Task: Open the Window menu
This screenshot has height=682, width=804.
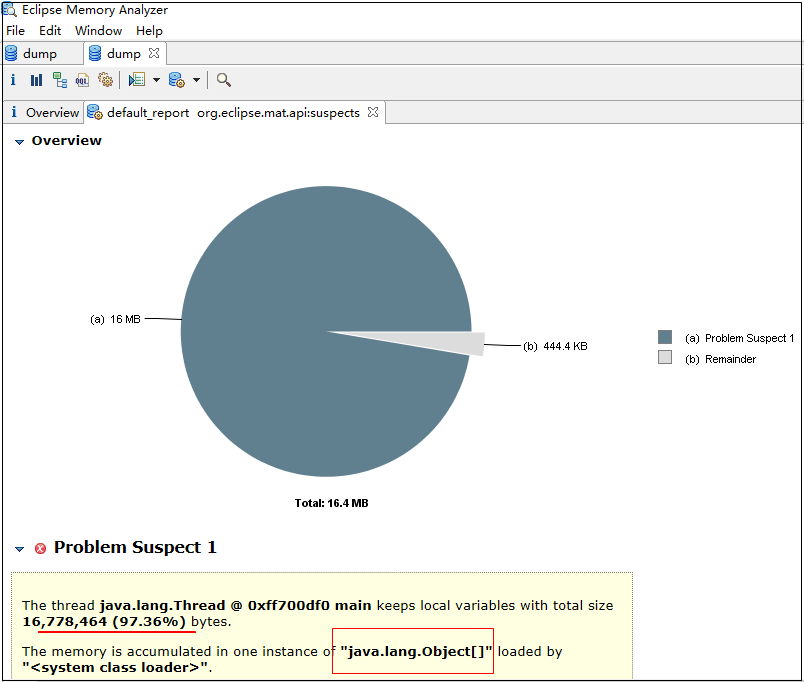Action: [x=98, y=31]
